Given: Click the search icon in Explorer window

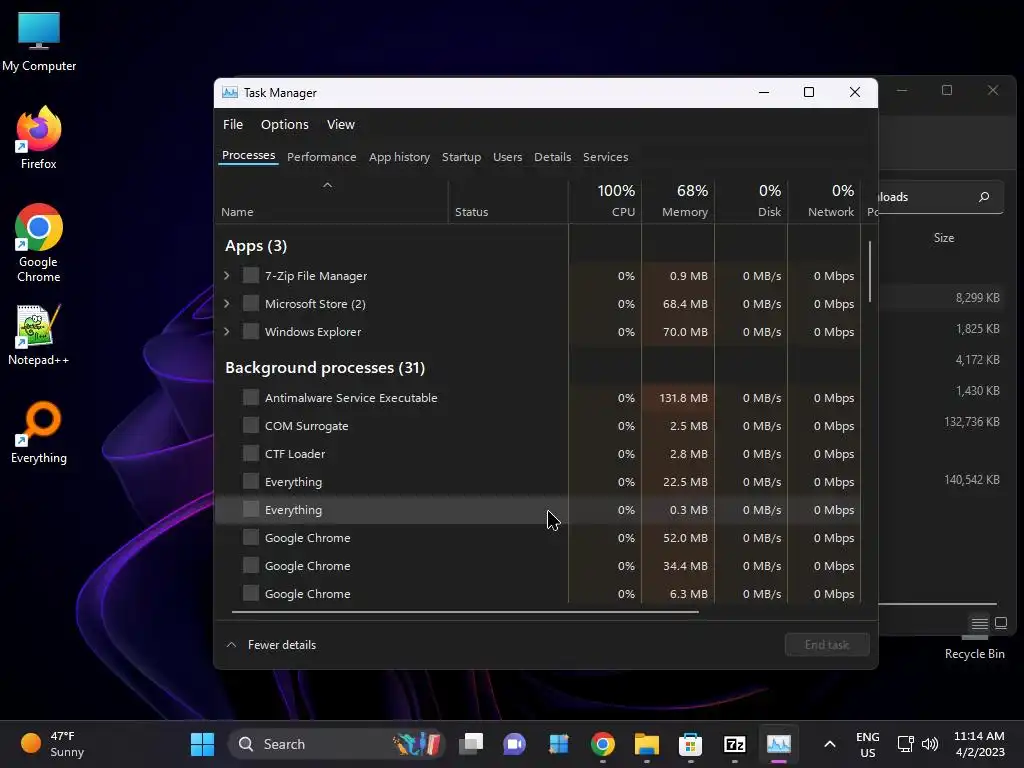Looking at the screenshot, I should pyautogui.click(x=984, y=197).
